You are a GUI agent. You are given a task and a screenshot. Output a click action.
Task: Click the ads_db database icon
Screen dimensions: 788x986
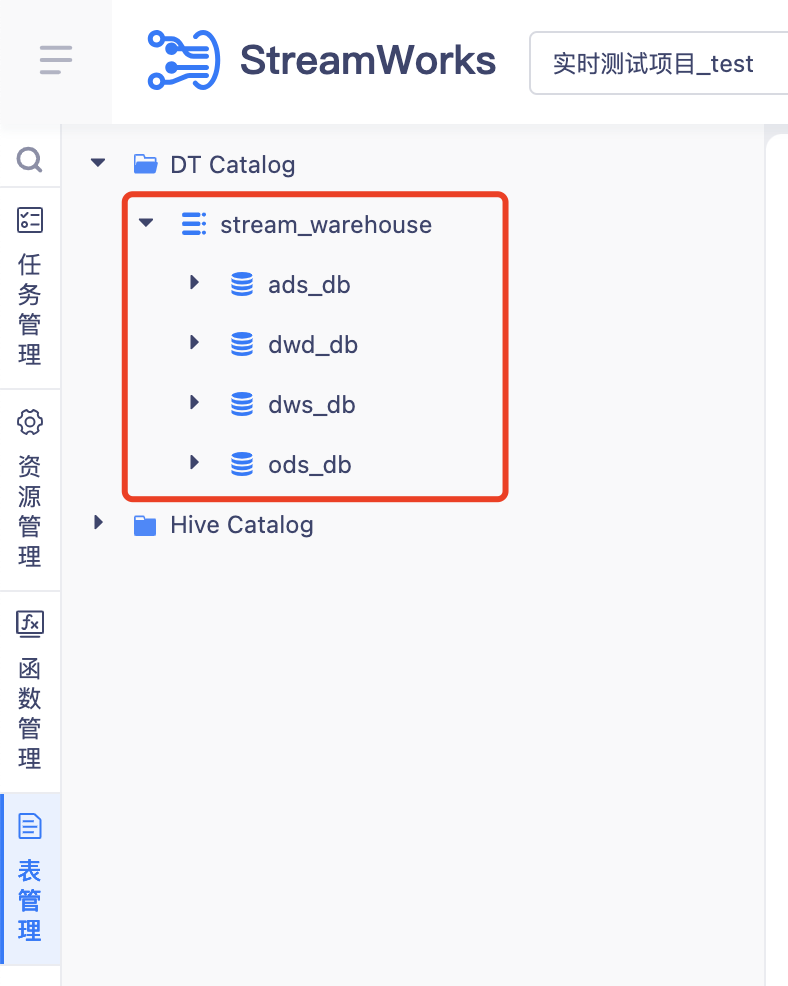coord(242,284)
